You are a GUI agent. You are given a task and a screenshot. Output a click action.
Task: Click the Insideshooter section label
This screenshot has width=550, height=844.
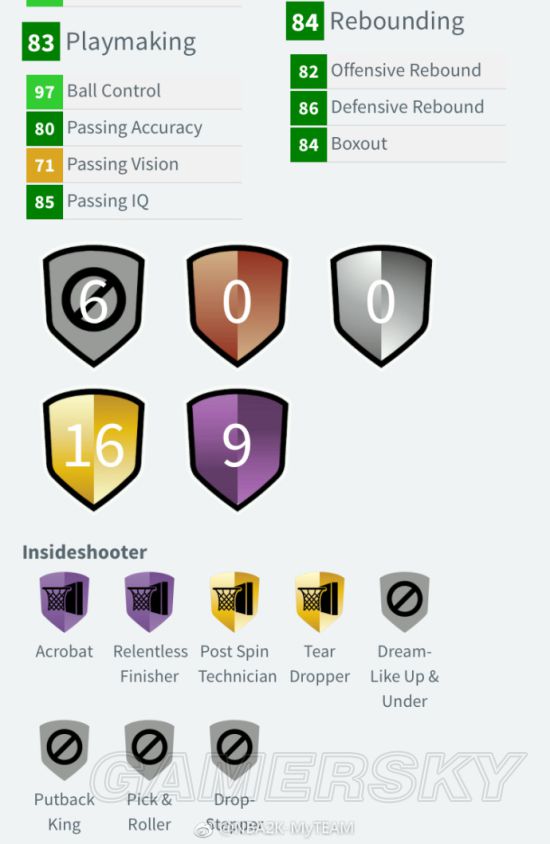click(84, 552)
